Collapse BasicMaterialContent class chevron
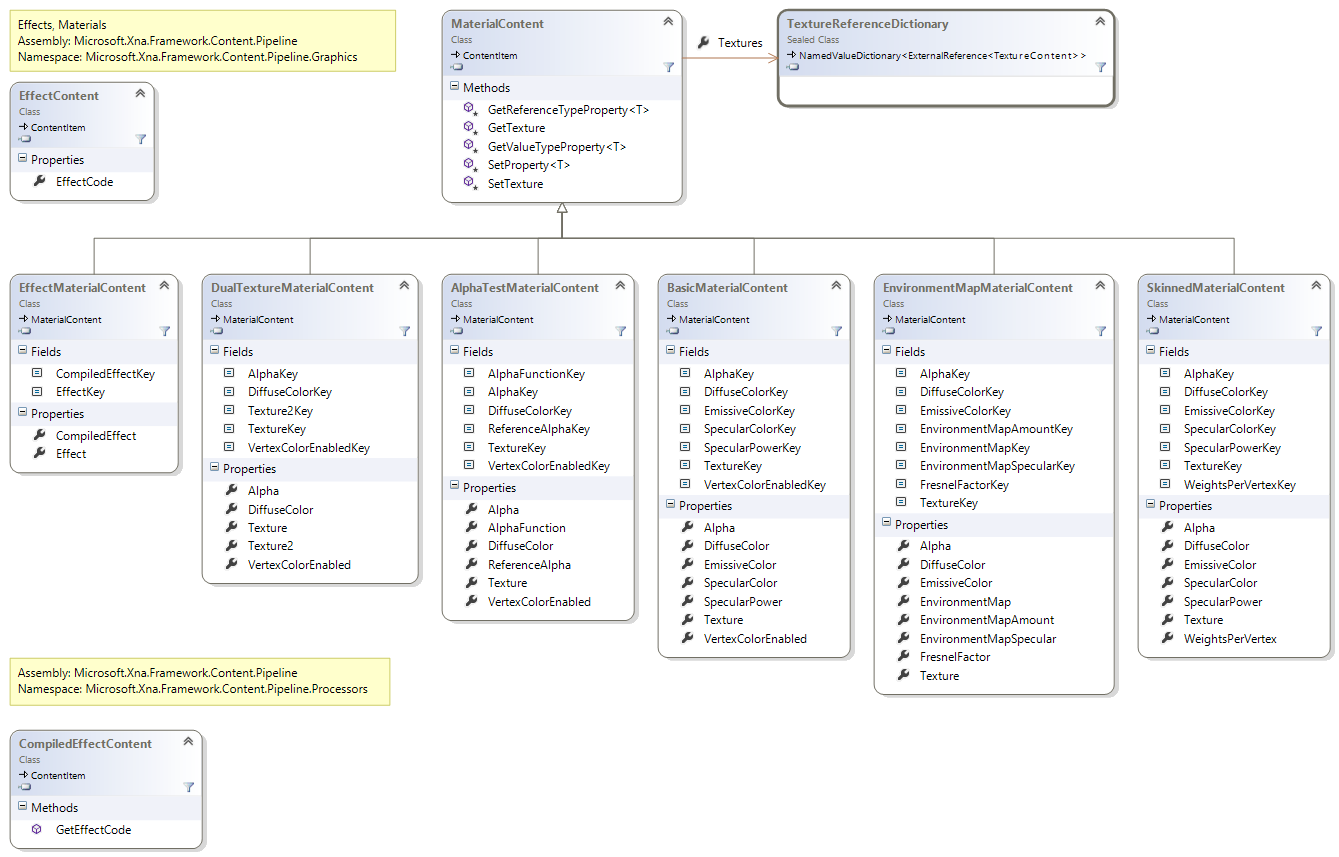This screenshot has height=857, width=1339. tap(836, 285)
